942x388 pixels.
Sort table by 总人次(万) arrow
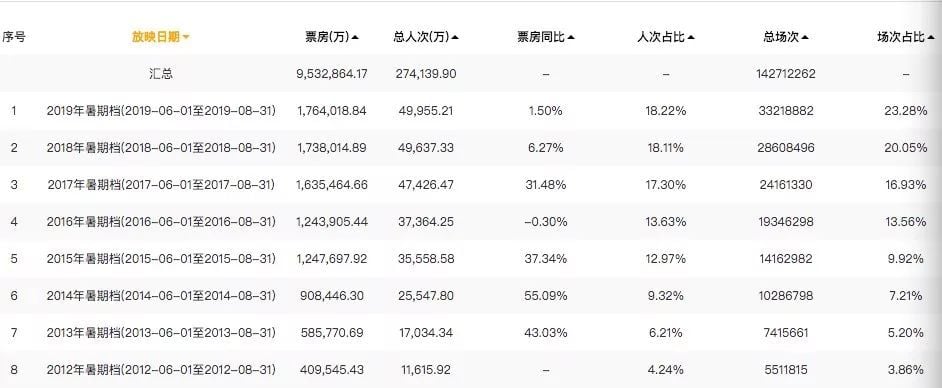coord(455,37)
